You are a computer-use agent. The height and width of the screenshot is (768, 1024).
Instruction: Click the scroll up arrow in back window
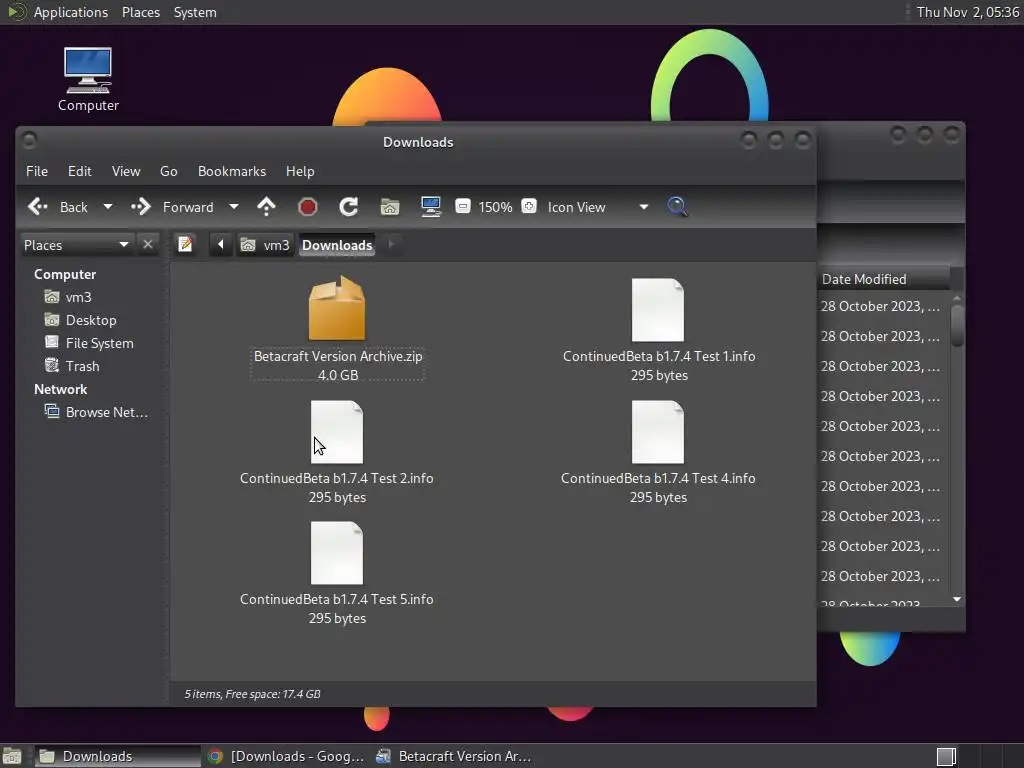point(957,298)
